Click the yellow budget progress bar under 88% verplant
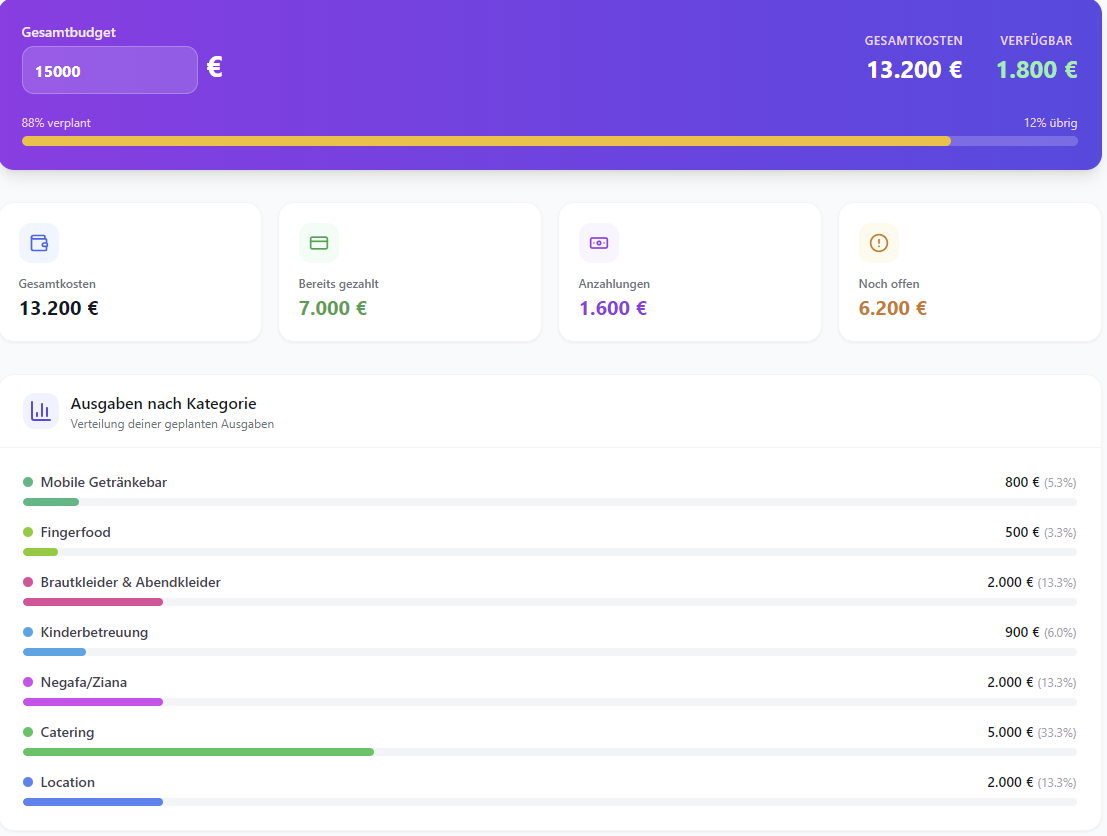 [x=486, y=141]
